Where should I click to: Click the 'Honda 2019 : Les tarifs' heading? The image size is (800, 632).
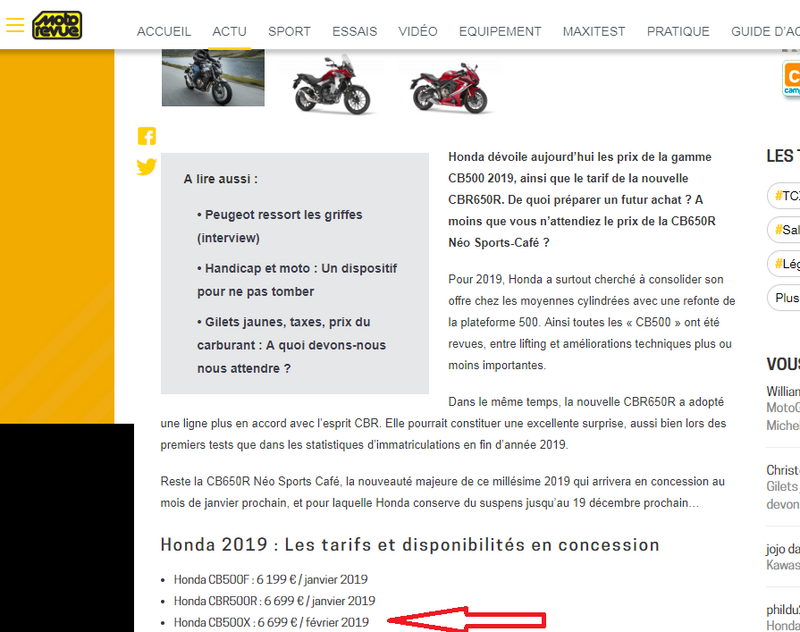(x=410, y=545)
